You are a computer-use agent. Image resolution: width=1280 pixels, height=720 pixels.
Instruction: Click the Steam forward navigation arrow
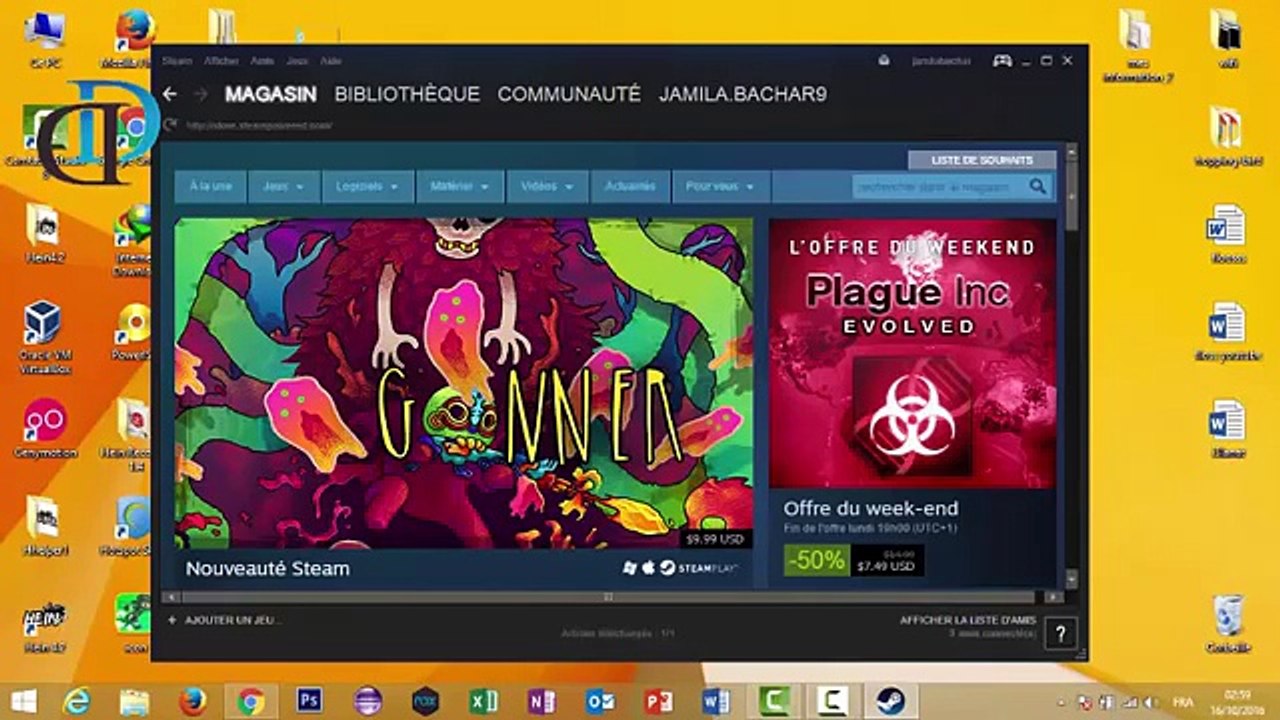200,94
